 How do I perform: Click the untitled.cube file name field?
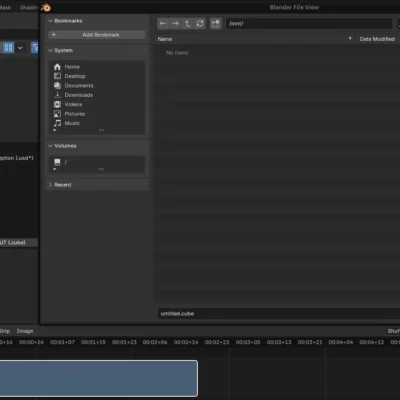point(279,314)
